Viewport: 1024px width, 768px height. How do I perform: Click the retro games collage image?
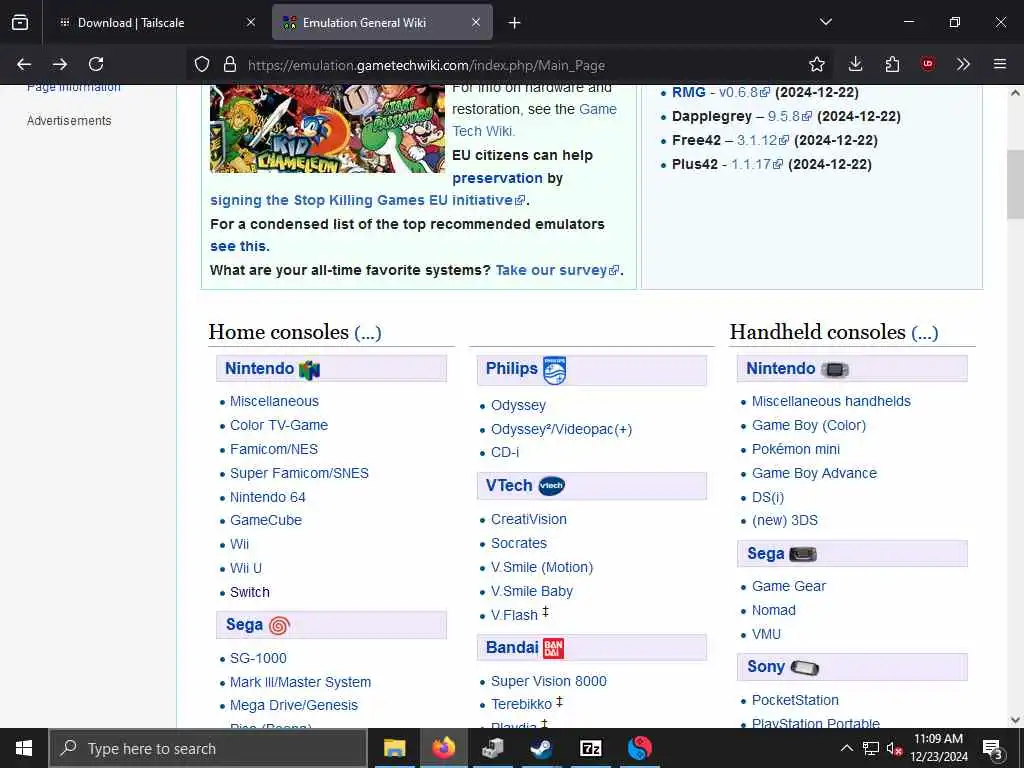(327, 129)
